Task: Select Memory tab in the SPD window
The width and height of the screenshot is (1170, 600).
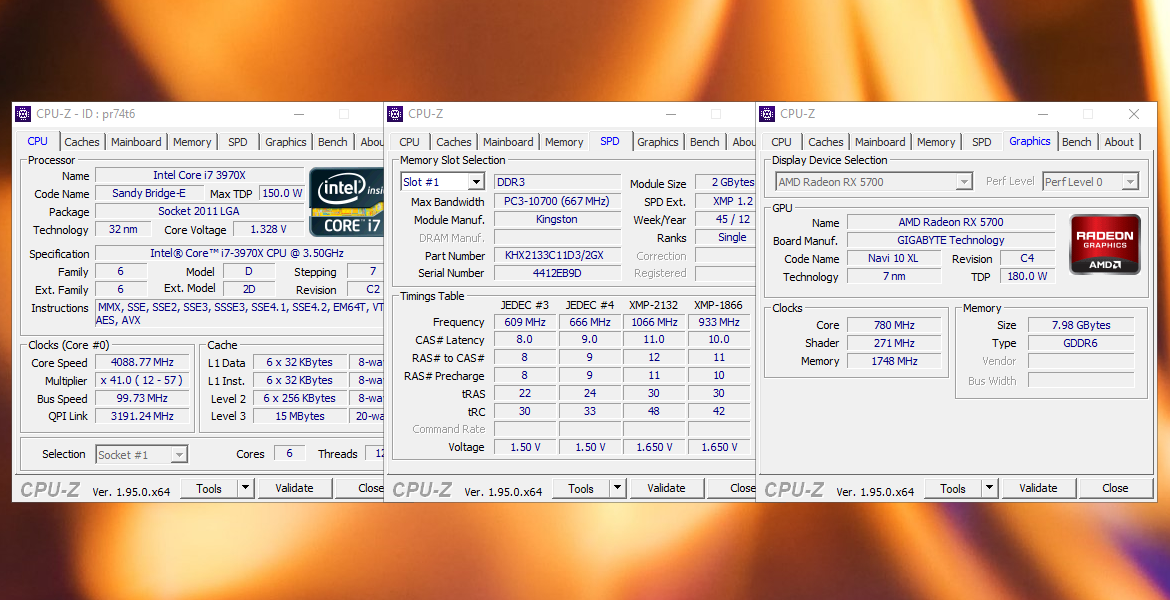Action: 564,142
